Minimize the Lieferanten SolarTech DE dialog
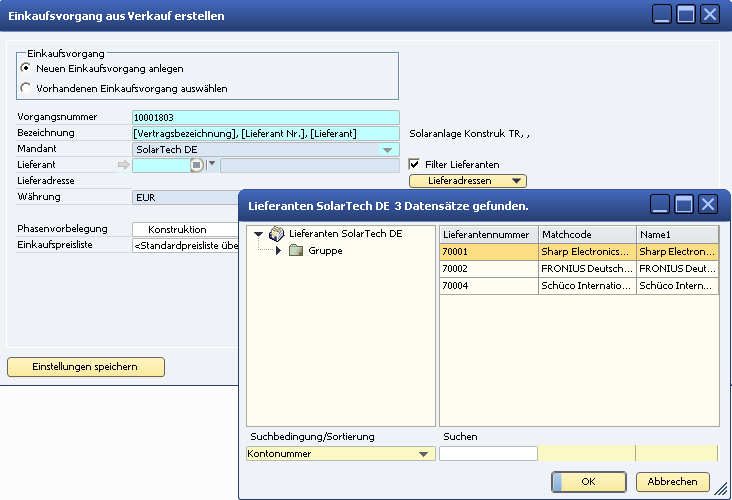The width and height of the screenshot is (732, 500). click(662, 205)
